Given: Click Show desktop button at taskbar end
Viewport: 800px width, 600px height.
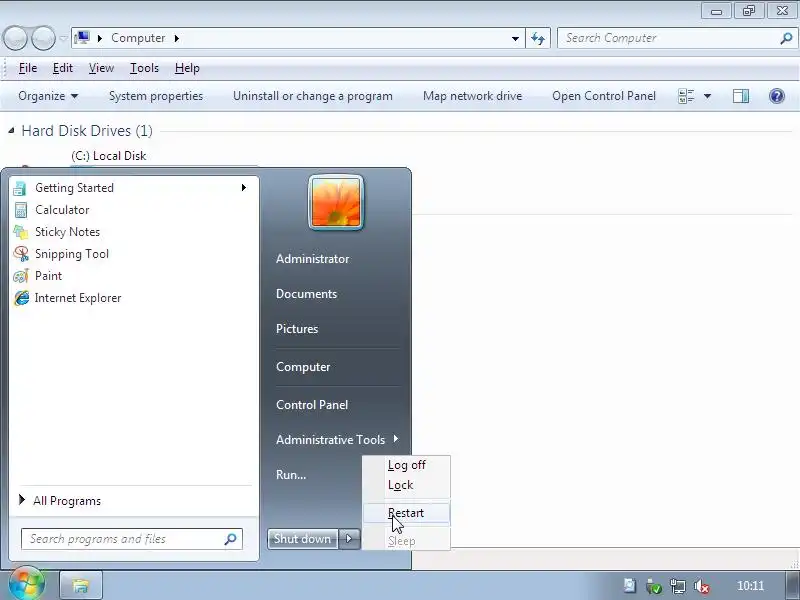Looking at the screenshot, I should coord(792,586).
